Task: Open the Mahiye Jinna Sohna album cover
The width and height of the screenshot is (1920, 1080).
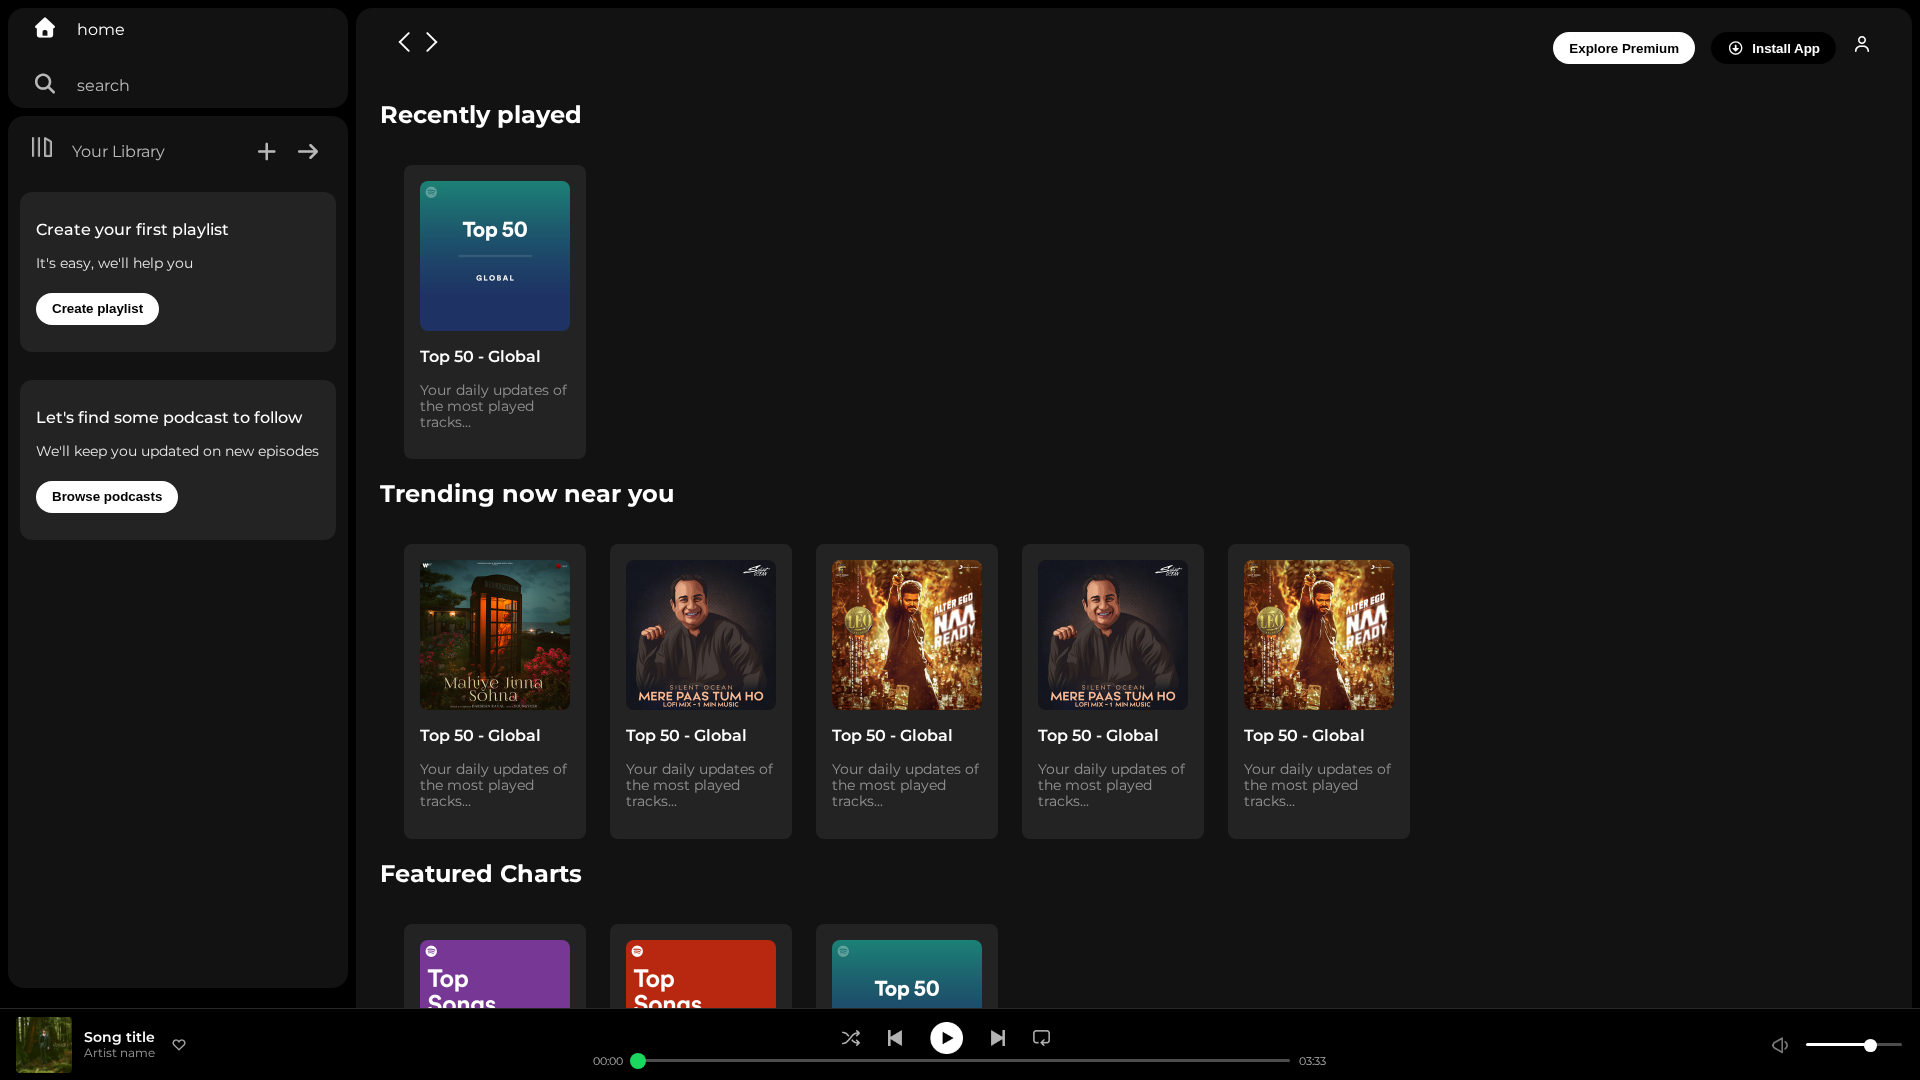Action: point(495,635)
